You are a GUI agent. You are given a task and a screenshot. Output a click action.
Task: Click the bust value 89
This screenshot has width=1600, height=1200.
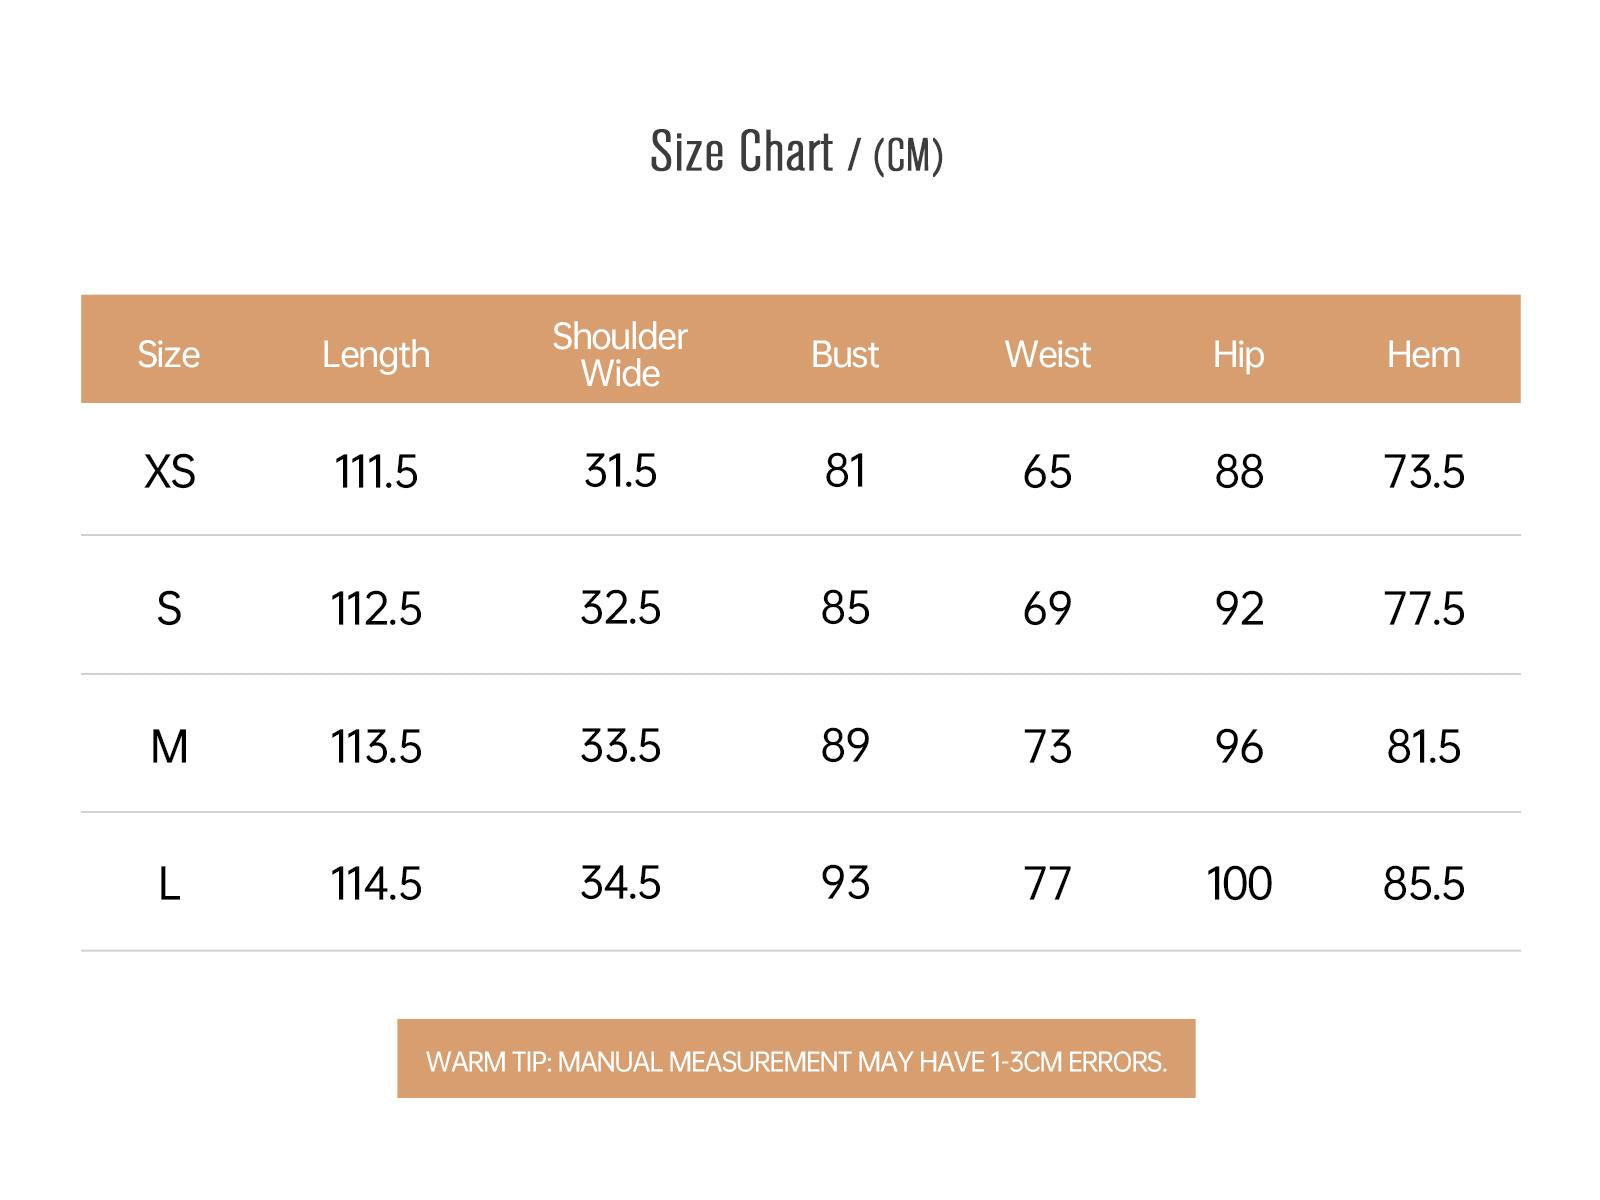click(x=845, y=747)
